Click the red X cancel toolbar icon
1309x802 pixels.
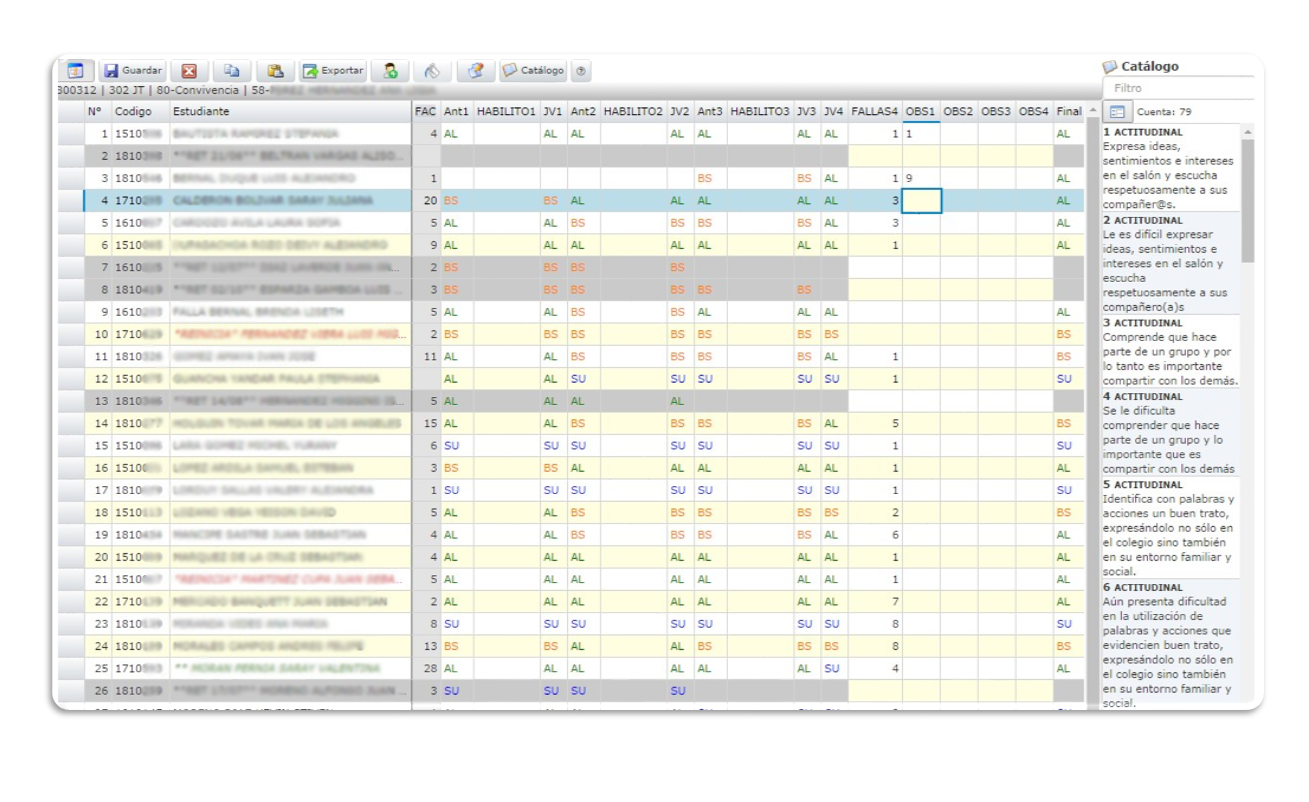[189, 71]
